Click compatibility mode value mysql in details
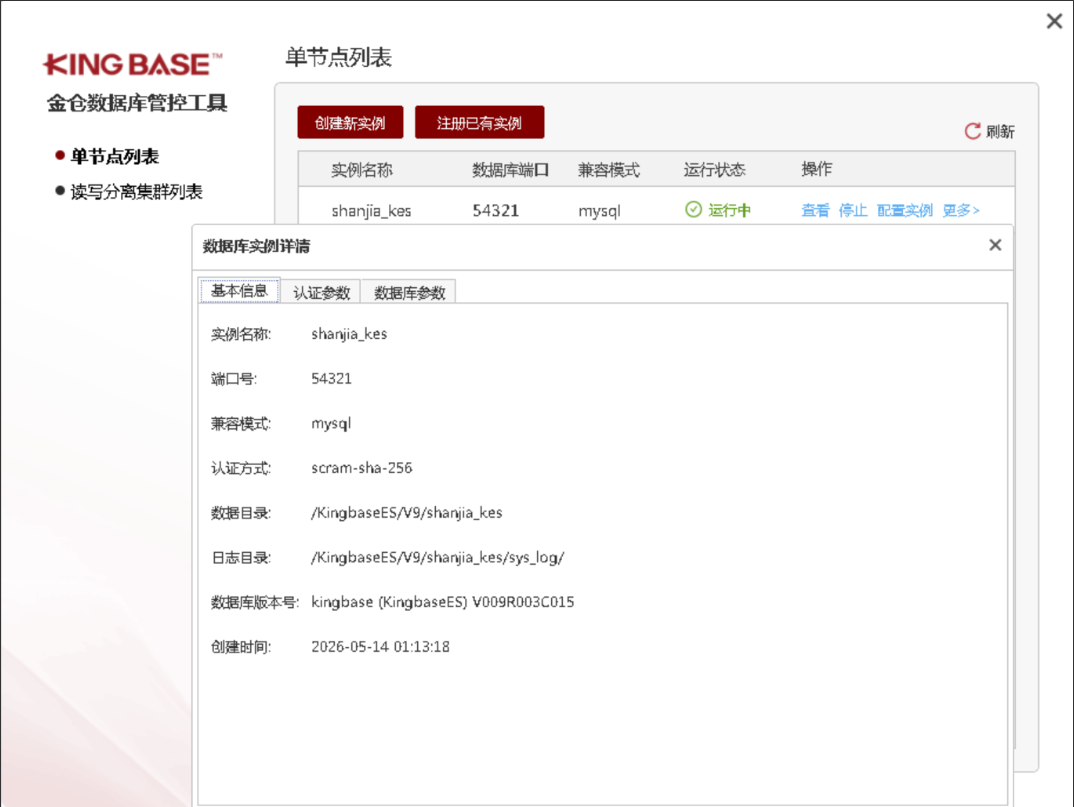1074x807 pixels. click(331, 424)
